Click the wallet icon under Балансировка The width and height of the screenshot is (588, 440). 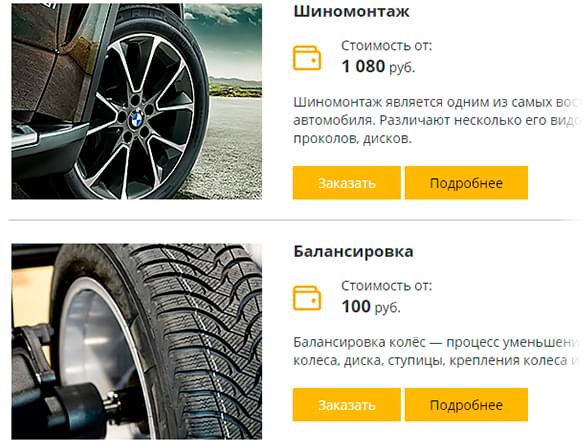tap(307, 298)
